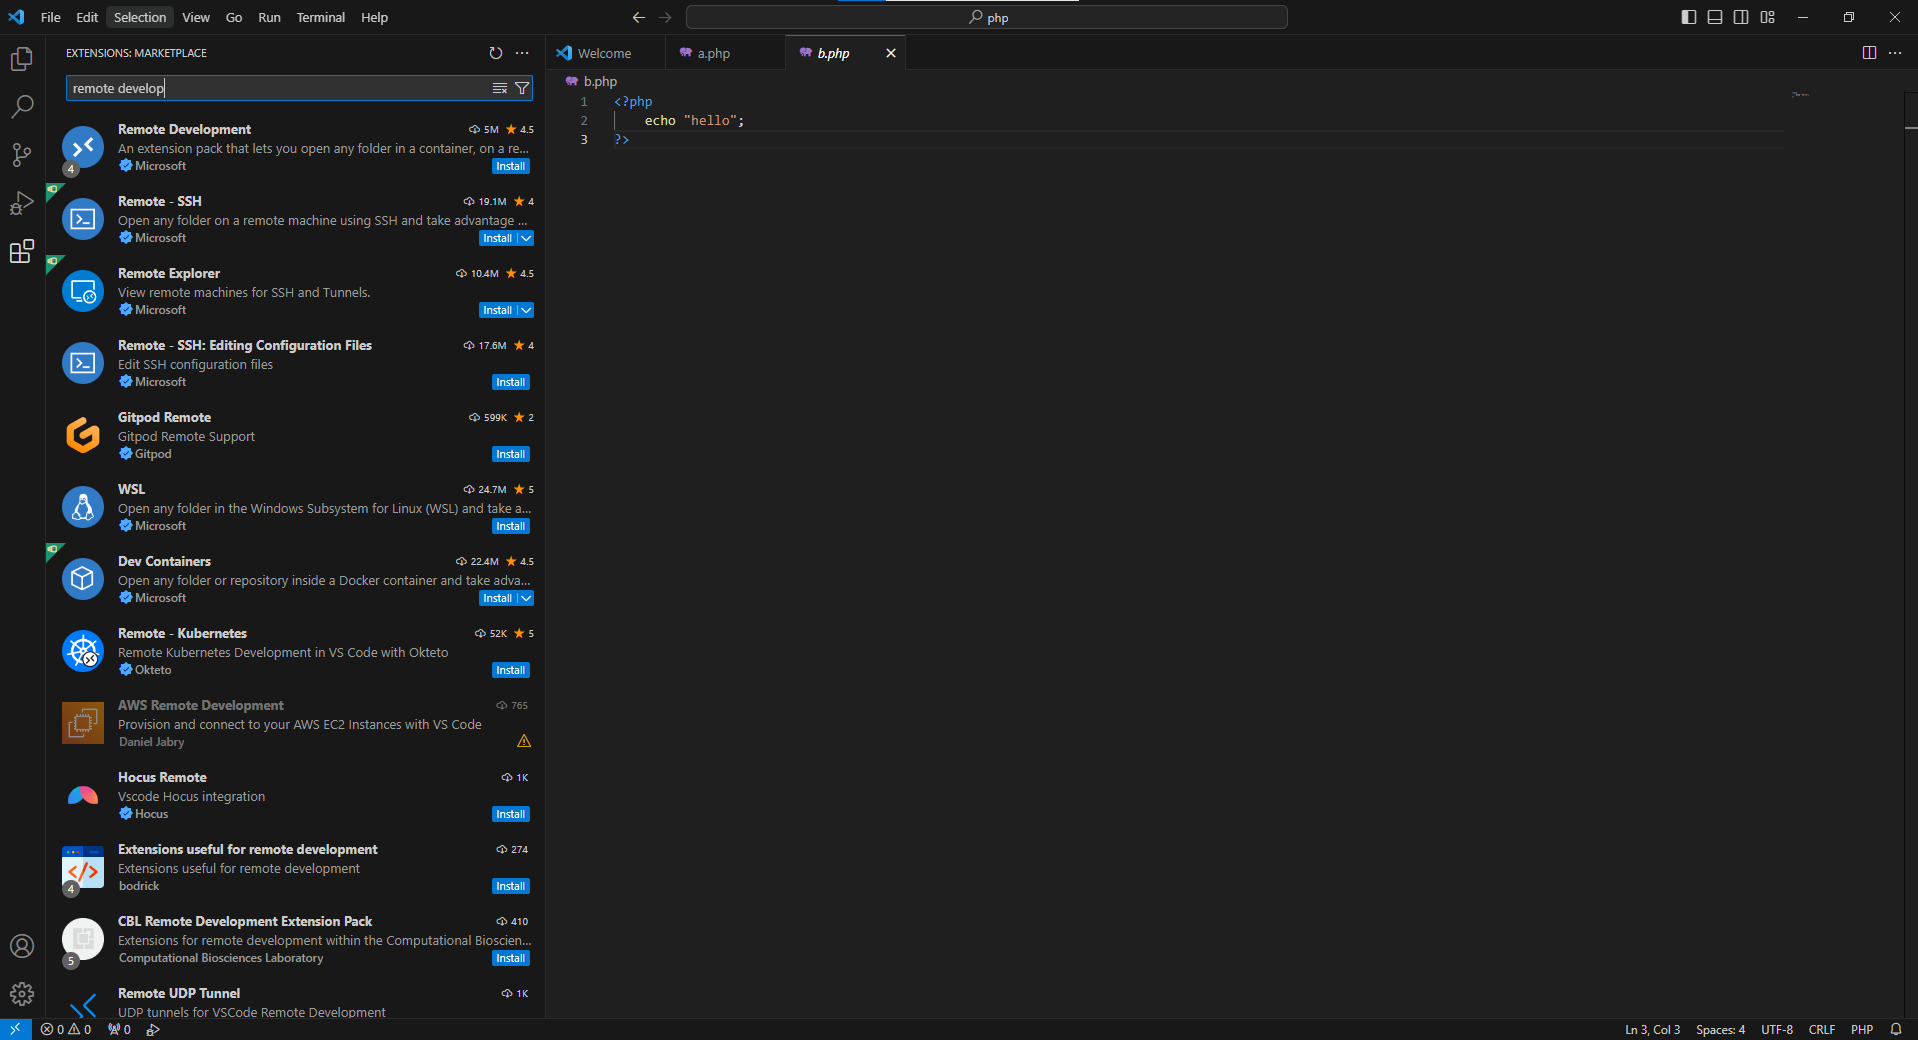Open the Source Control view
This screenshot has height=1040, width=1918.
[x=22, y=155]
